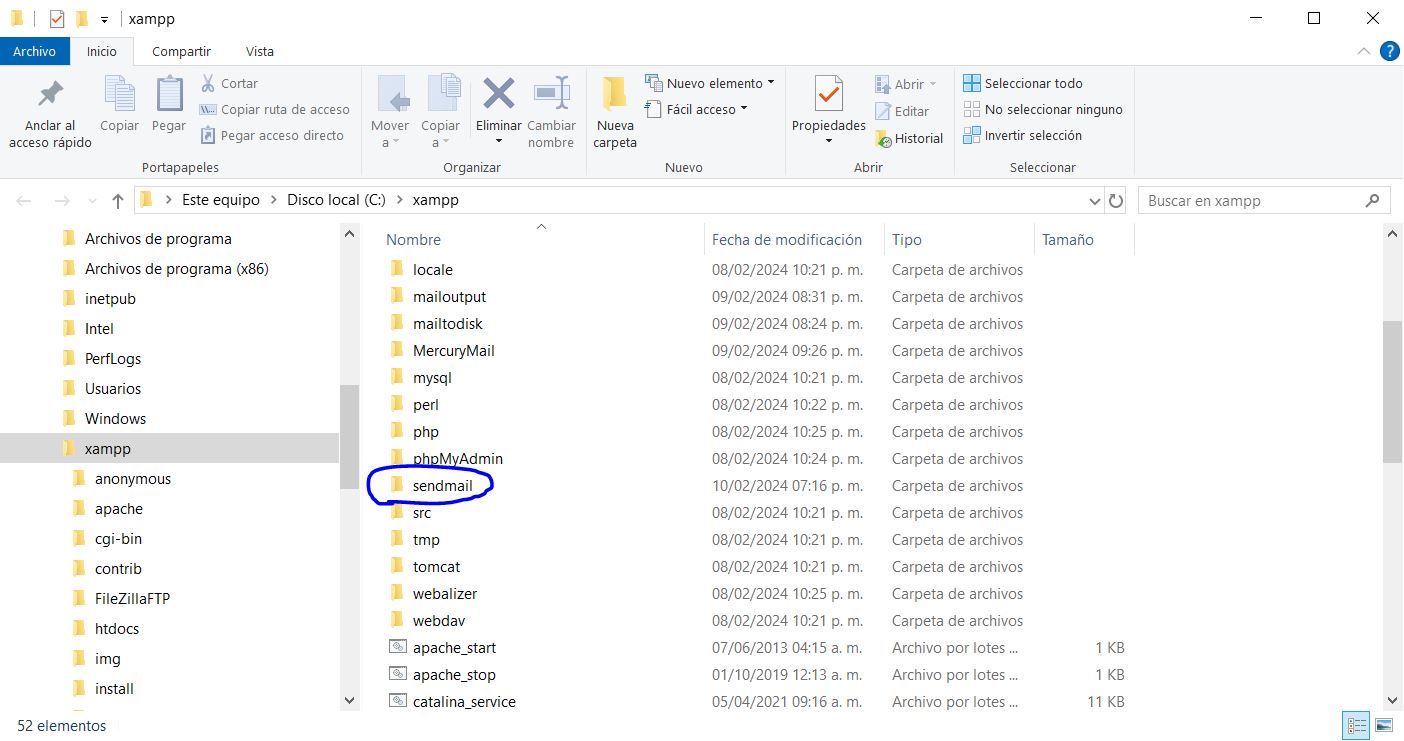
Task: Click Copiar ruta de acceso
Action: [x=275, y=109]
